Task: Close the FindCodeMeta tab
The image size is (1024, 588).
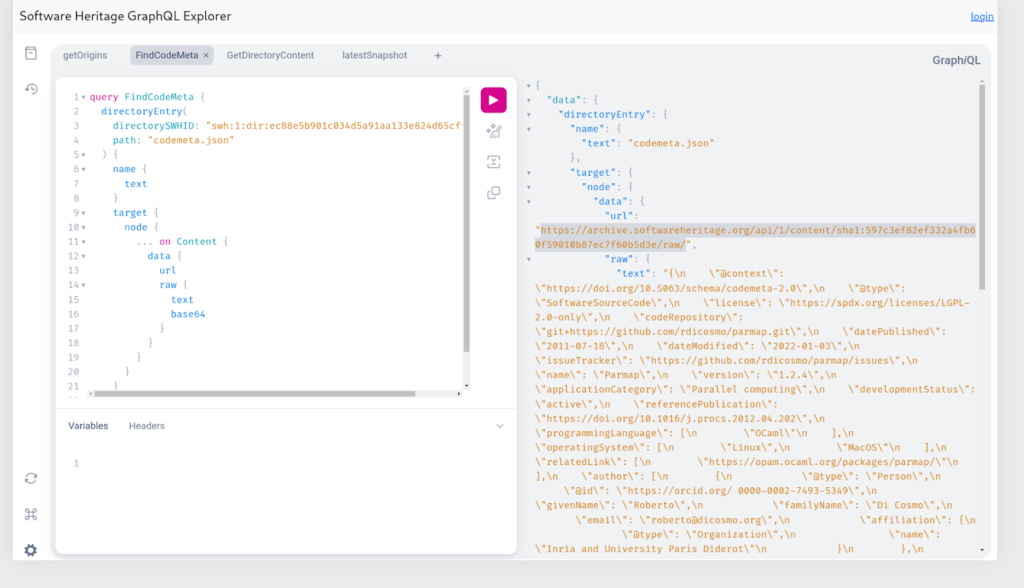Action: coord(206,56)
